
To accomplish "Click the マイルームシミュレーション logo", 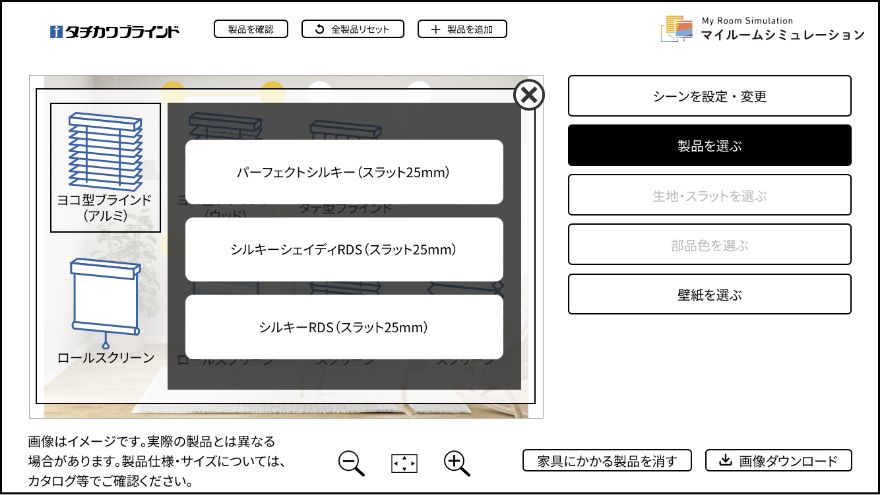I will (763, 29).
